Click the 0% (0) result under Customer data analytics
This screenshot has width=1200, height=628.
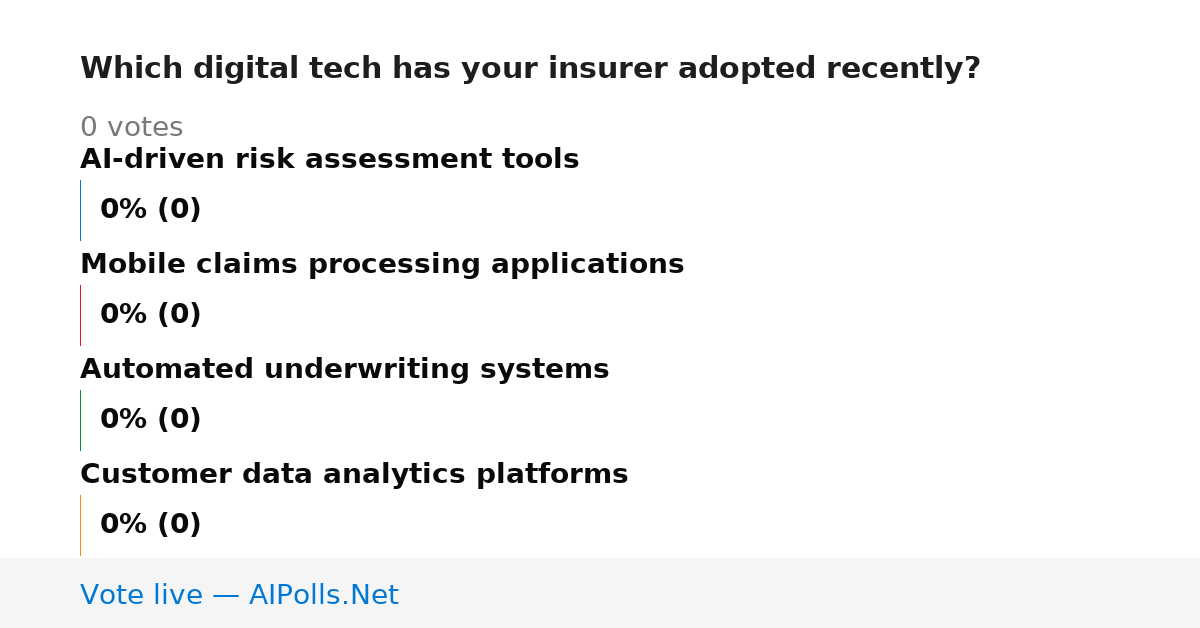pos(150,525)
